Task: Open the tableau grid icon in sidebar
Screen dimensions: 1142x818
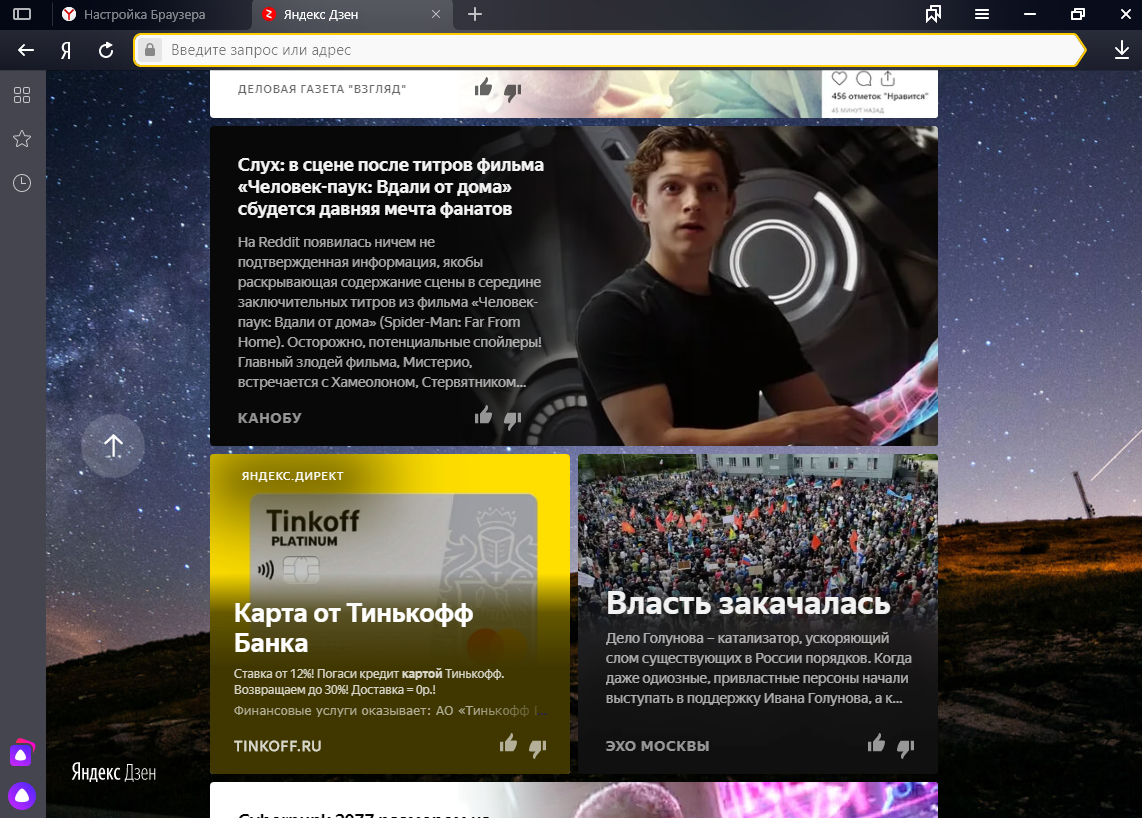Action: click(x=22, y=95)
